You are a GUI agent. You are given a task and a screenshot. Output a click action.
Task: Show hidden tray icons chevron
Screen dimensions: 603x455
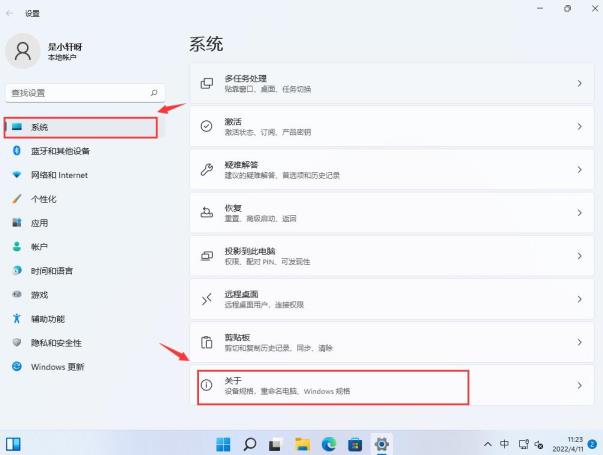[x=488, y=445]
